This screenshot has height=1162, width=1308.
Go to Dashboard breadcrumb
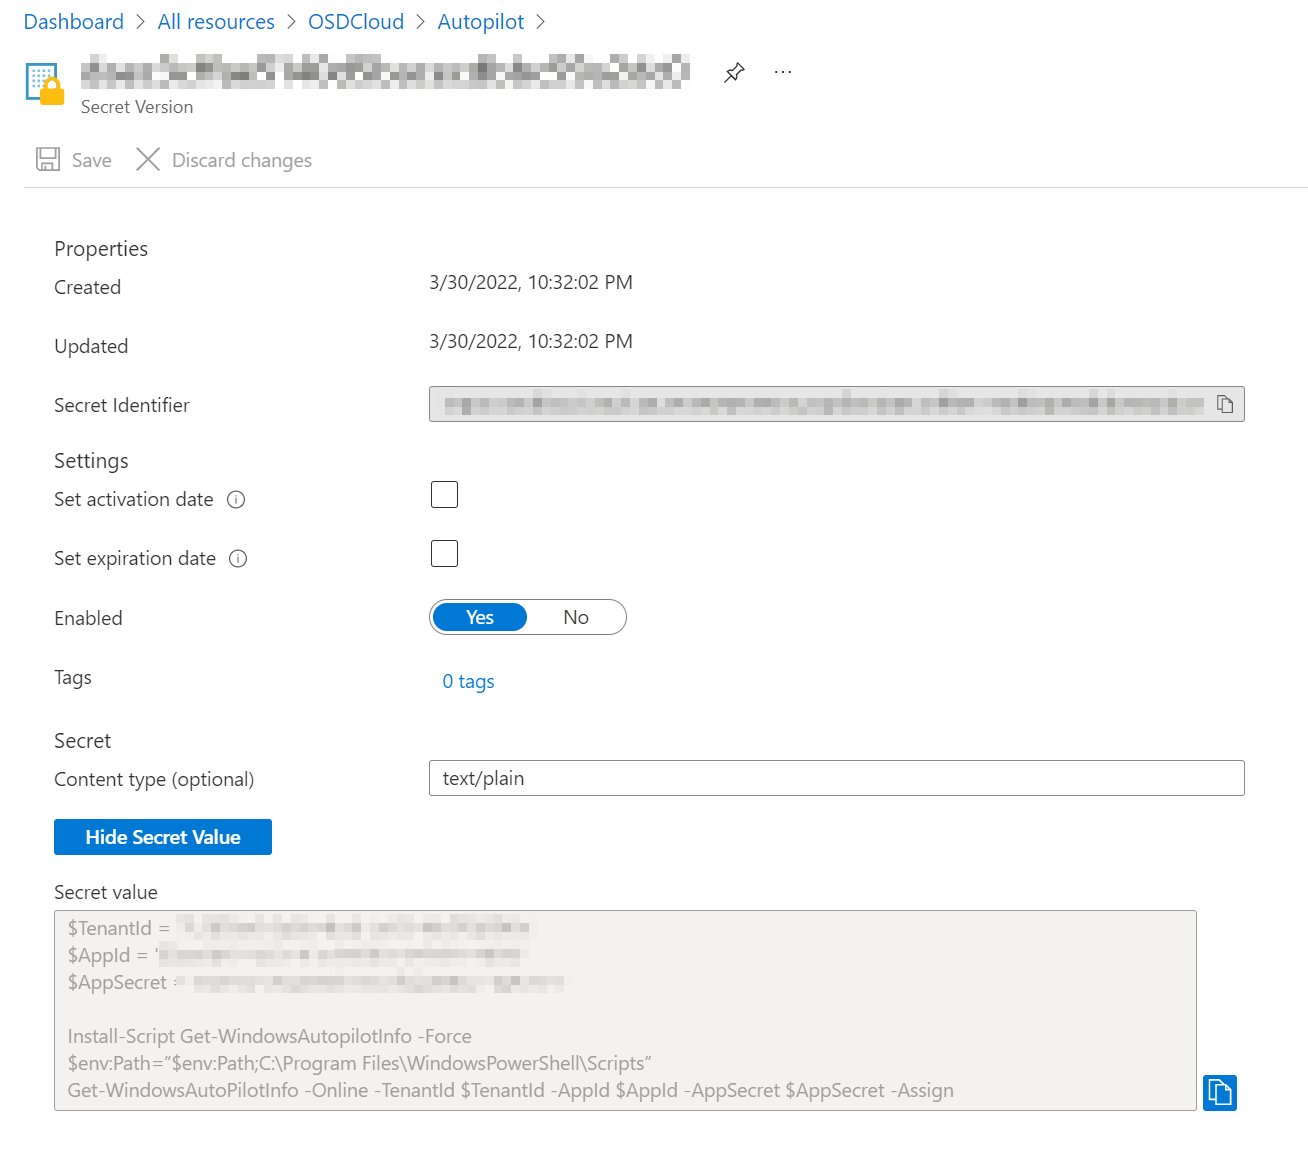pyautogui.click(x=74, y=21)
